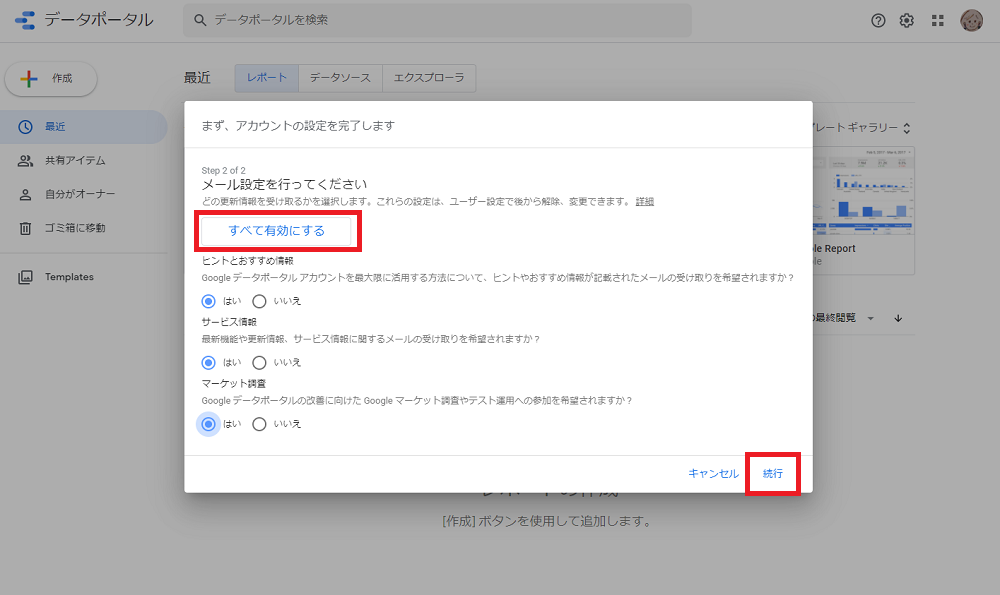Click the データポータル logo icon
Image resolution: width=1000 pixels, height=595 pixels.
pyautogui.click(x=25, y=19)
